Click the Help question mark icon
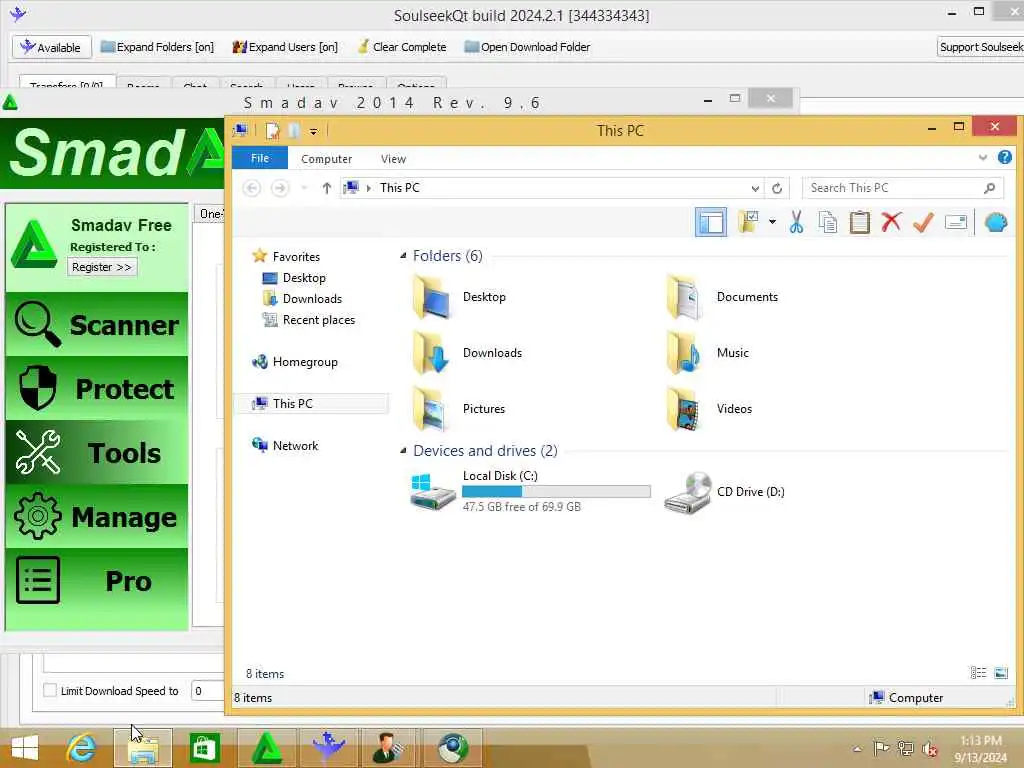1024x768 pixels. point(1004,157)
